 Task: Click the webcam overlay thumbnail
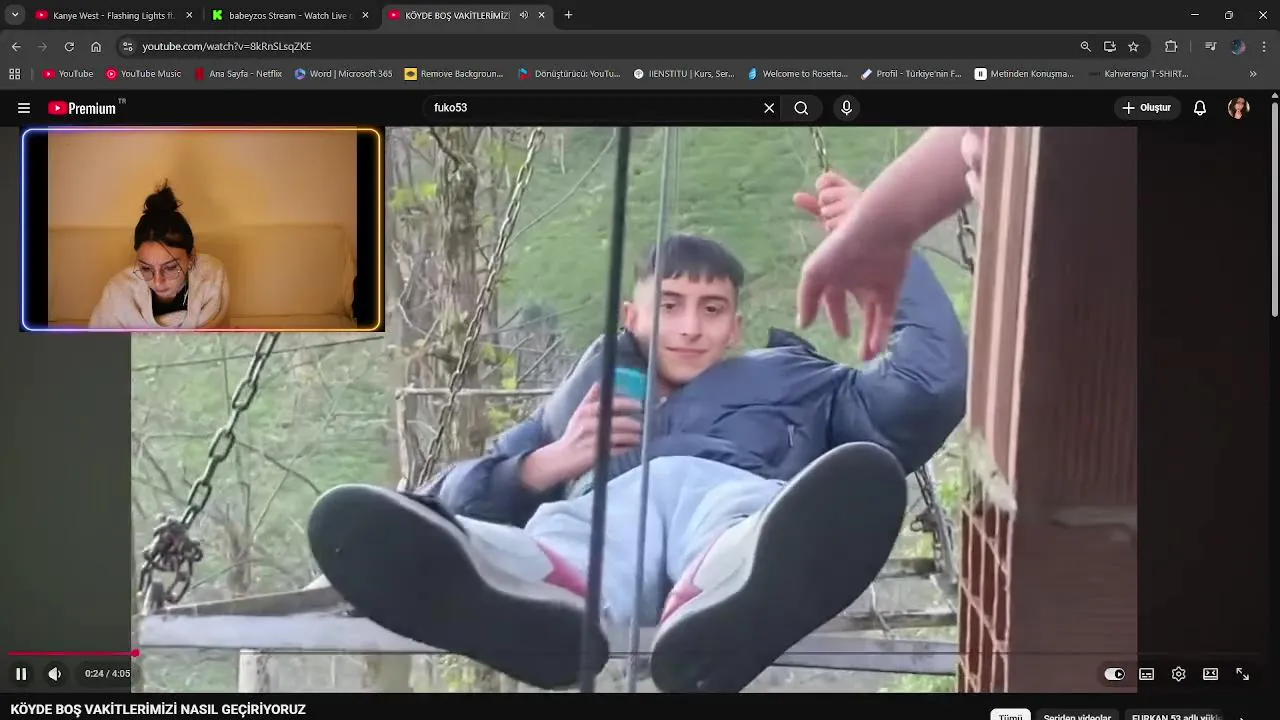pos(202,229)
